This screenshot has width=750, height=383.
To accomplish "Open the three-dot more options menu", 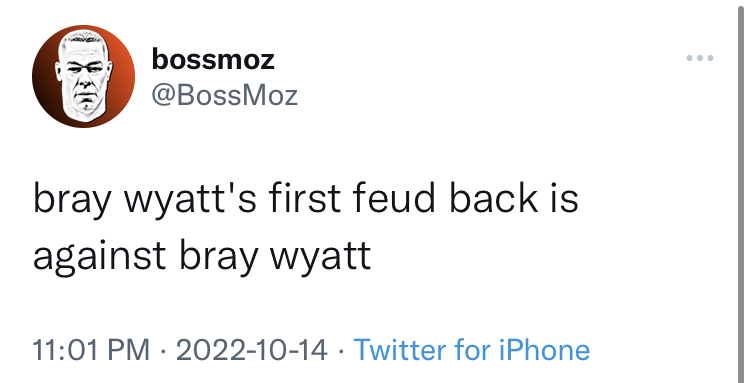I will [700, 58].
